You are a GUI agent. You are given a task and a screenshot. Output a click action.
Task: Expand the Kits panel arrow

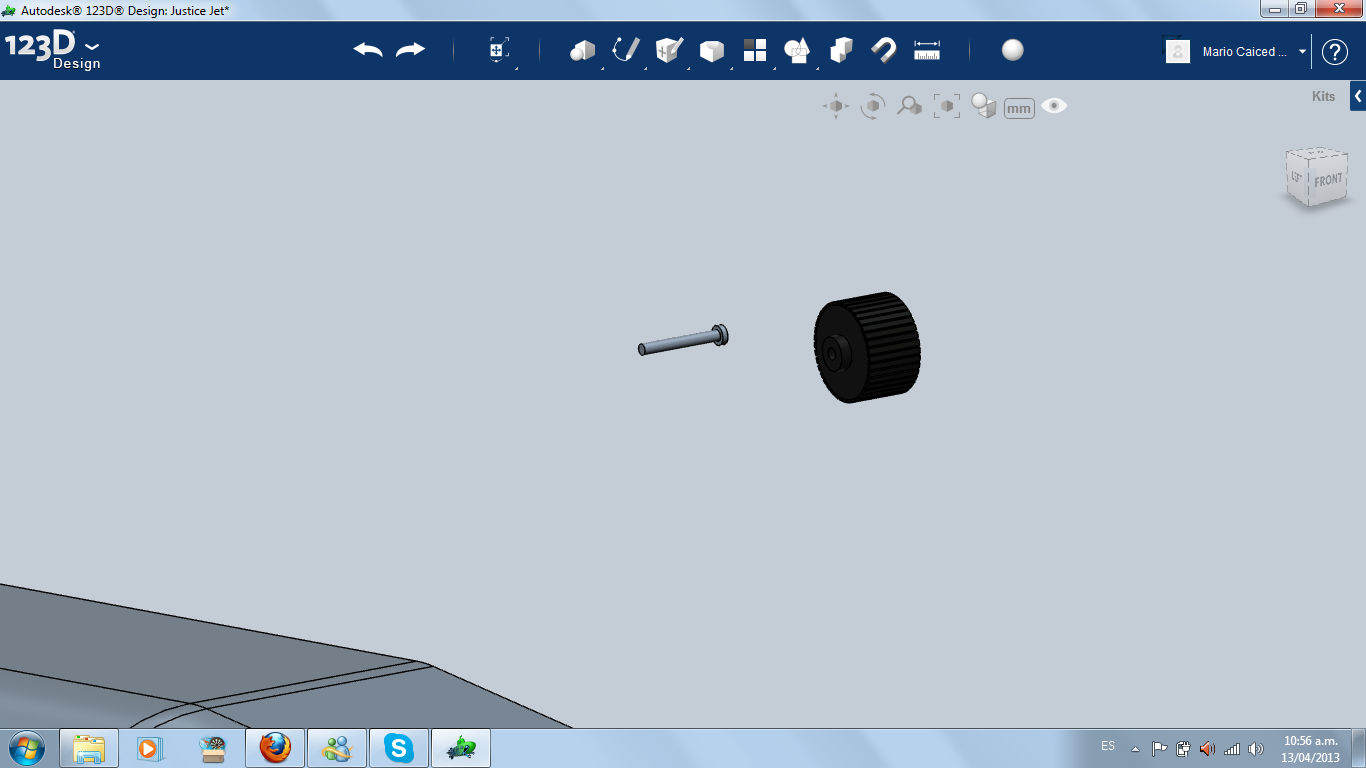(1358, 97)
